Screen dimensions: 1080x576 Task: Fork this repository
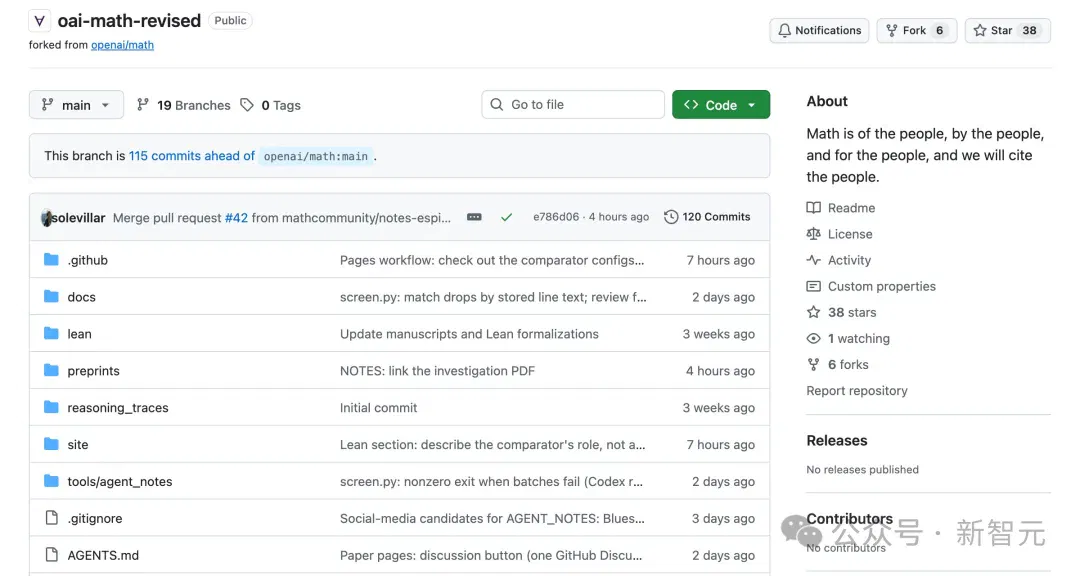click(x=917, y=30)
